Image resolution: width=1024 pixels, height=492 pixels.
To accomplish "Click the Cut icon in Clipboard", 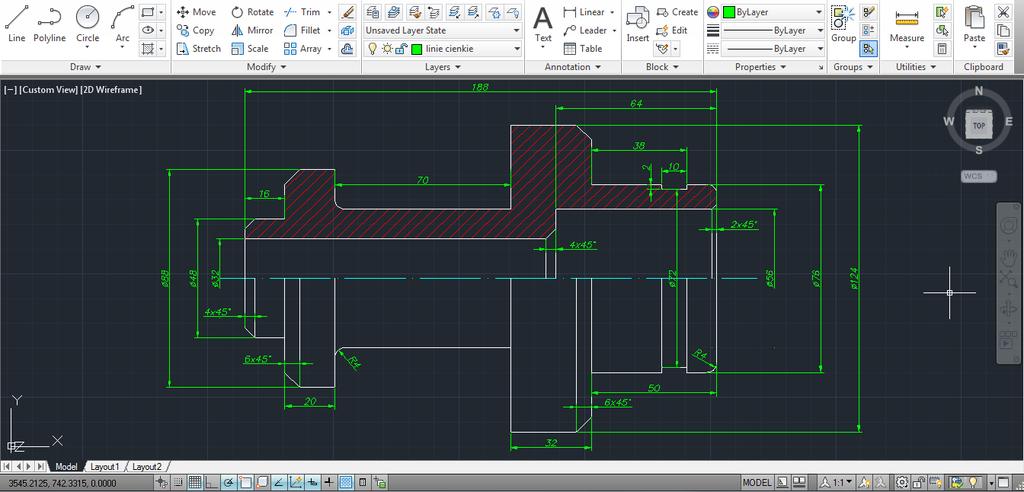I will [x=1002, y=12].
